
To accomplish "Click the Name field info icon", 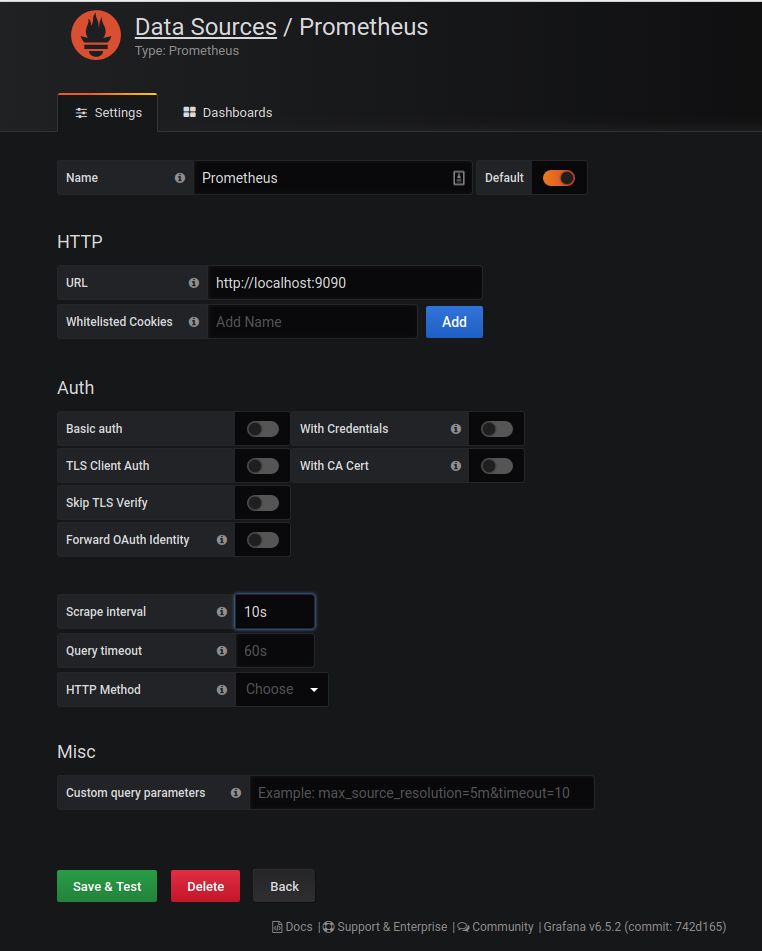I will pos(180,178).
